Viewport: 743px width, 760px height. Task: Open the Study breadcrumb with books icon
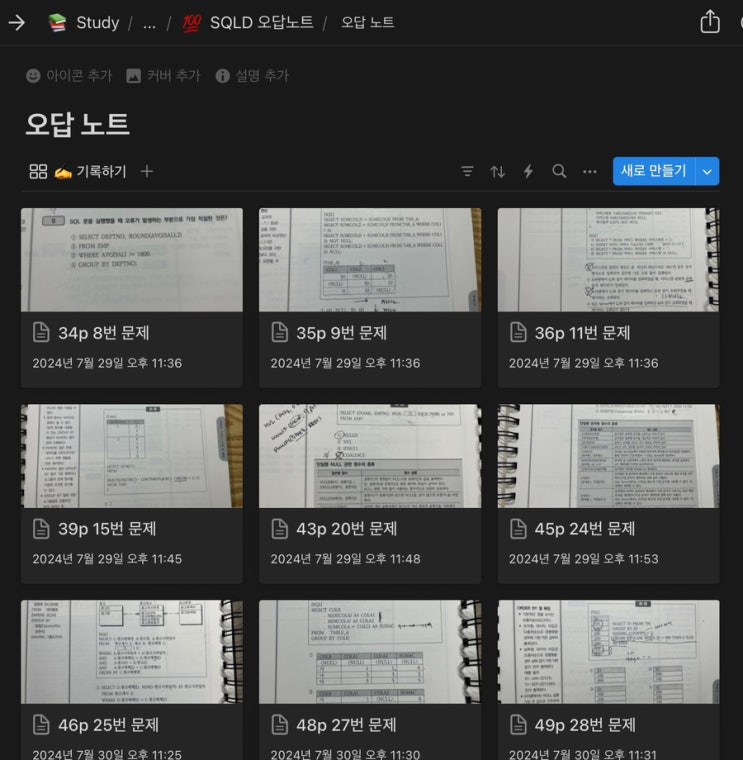[84, 22]
